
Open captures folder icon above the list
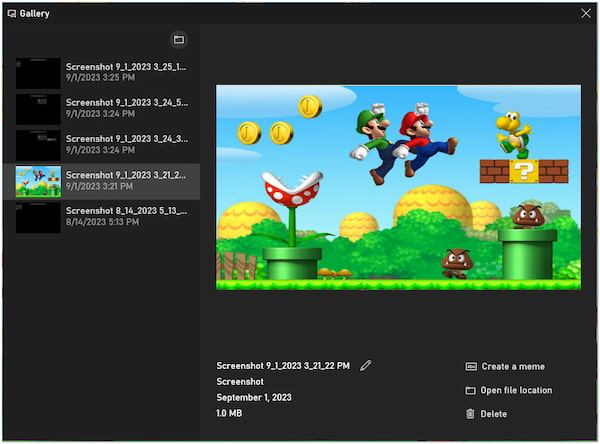(179, 40)
